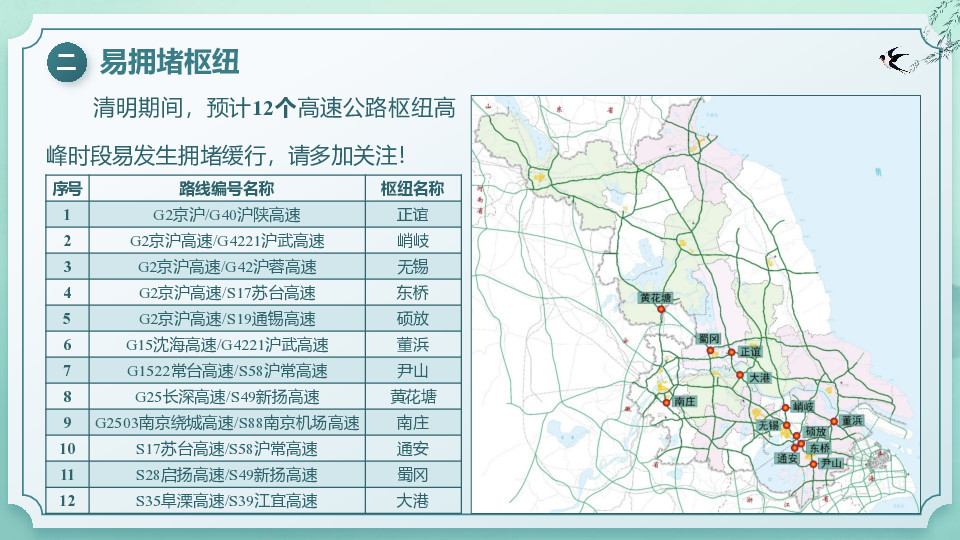Click the 黄花塘 red marker on map
960x540 pixels.
(x=661, y=310)
